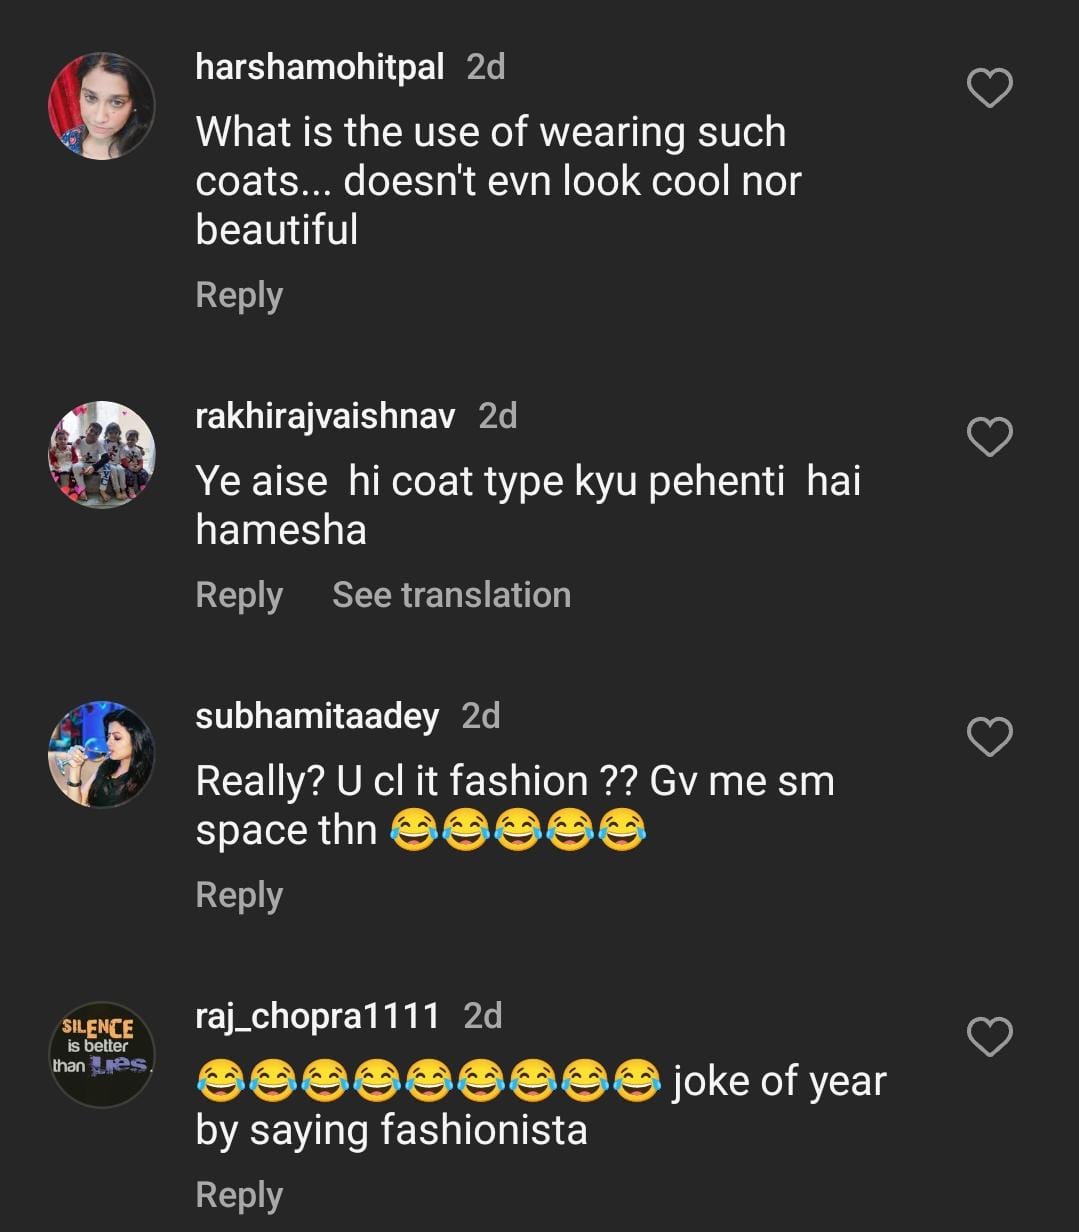Select the "joke of year" comment text
The height and width of the screenshot is (1232, 1079).
(540, 1106)
